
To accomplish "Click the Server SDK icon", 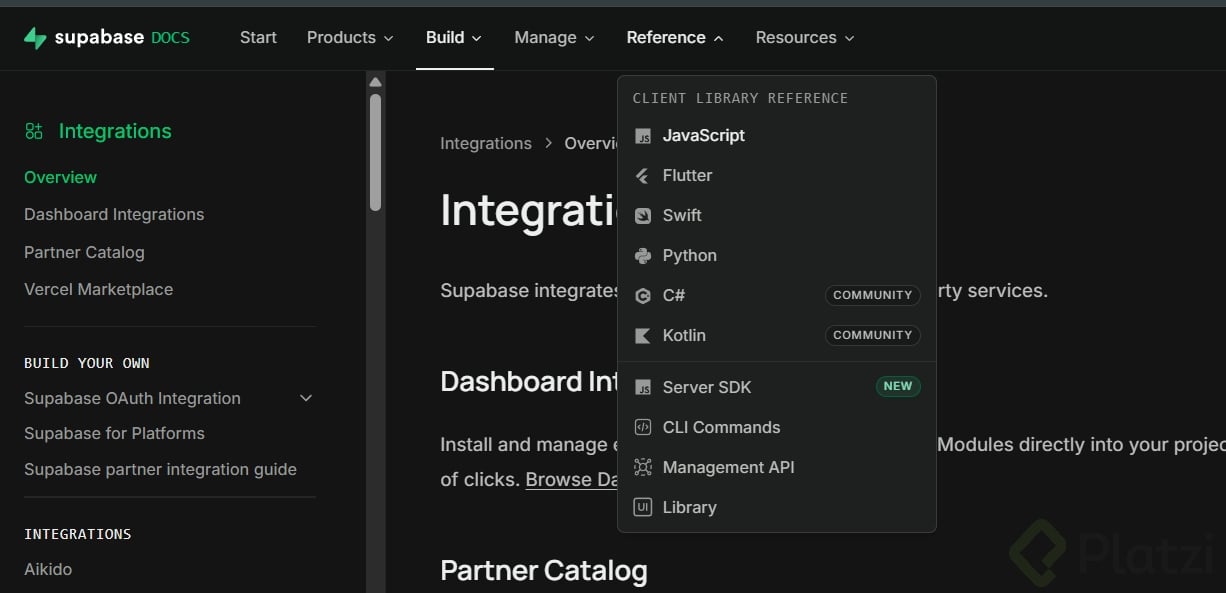I will [x=643, y=387].
